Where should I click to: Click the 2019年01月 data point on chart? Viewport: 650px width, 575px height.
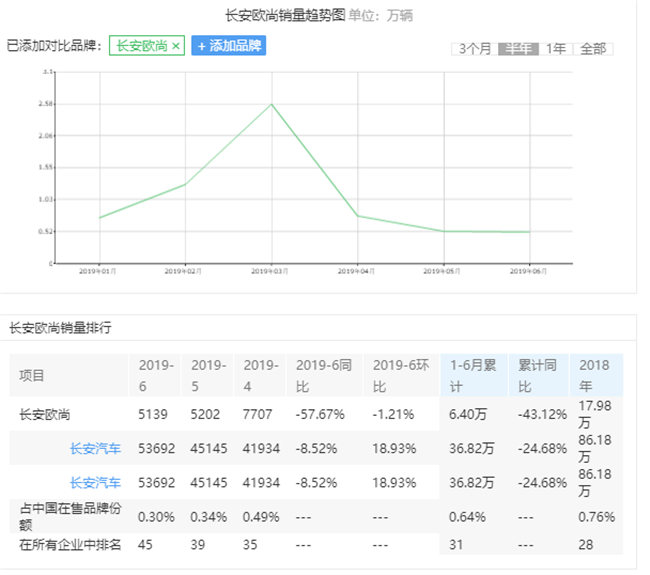pos(100,218)
